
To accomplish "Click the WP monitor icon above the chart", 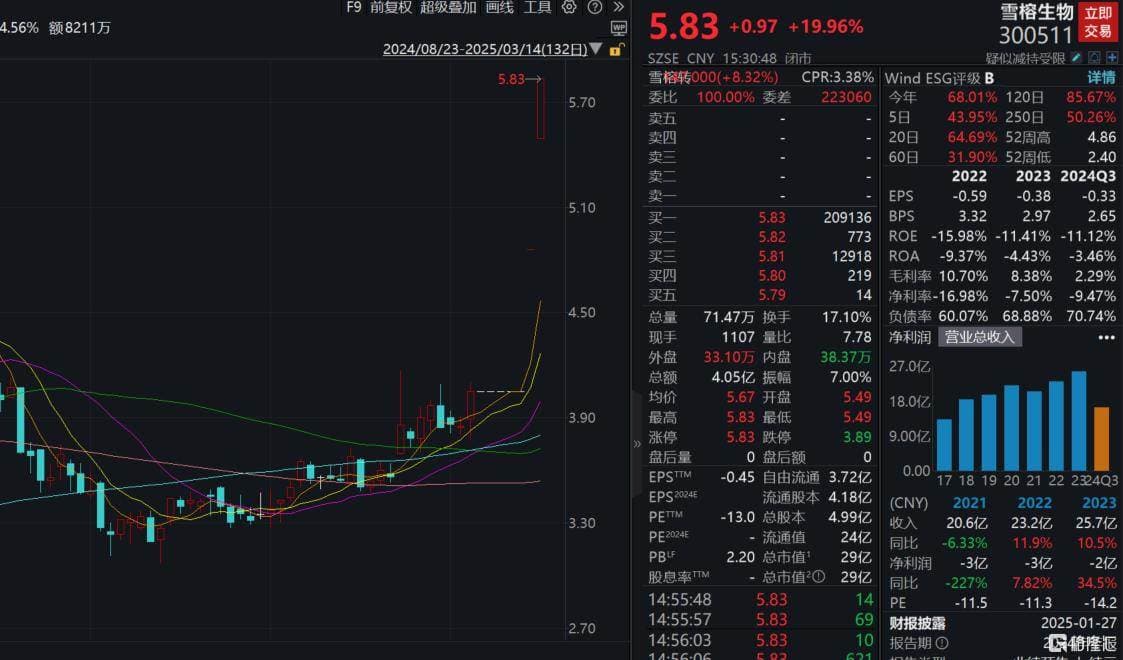I will [619, 29].
